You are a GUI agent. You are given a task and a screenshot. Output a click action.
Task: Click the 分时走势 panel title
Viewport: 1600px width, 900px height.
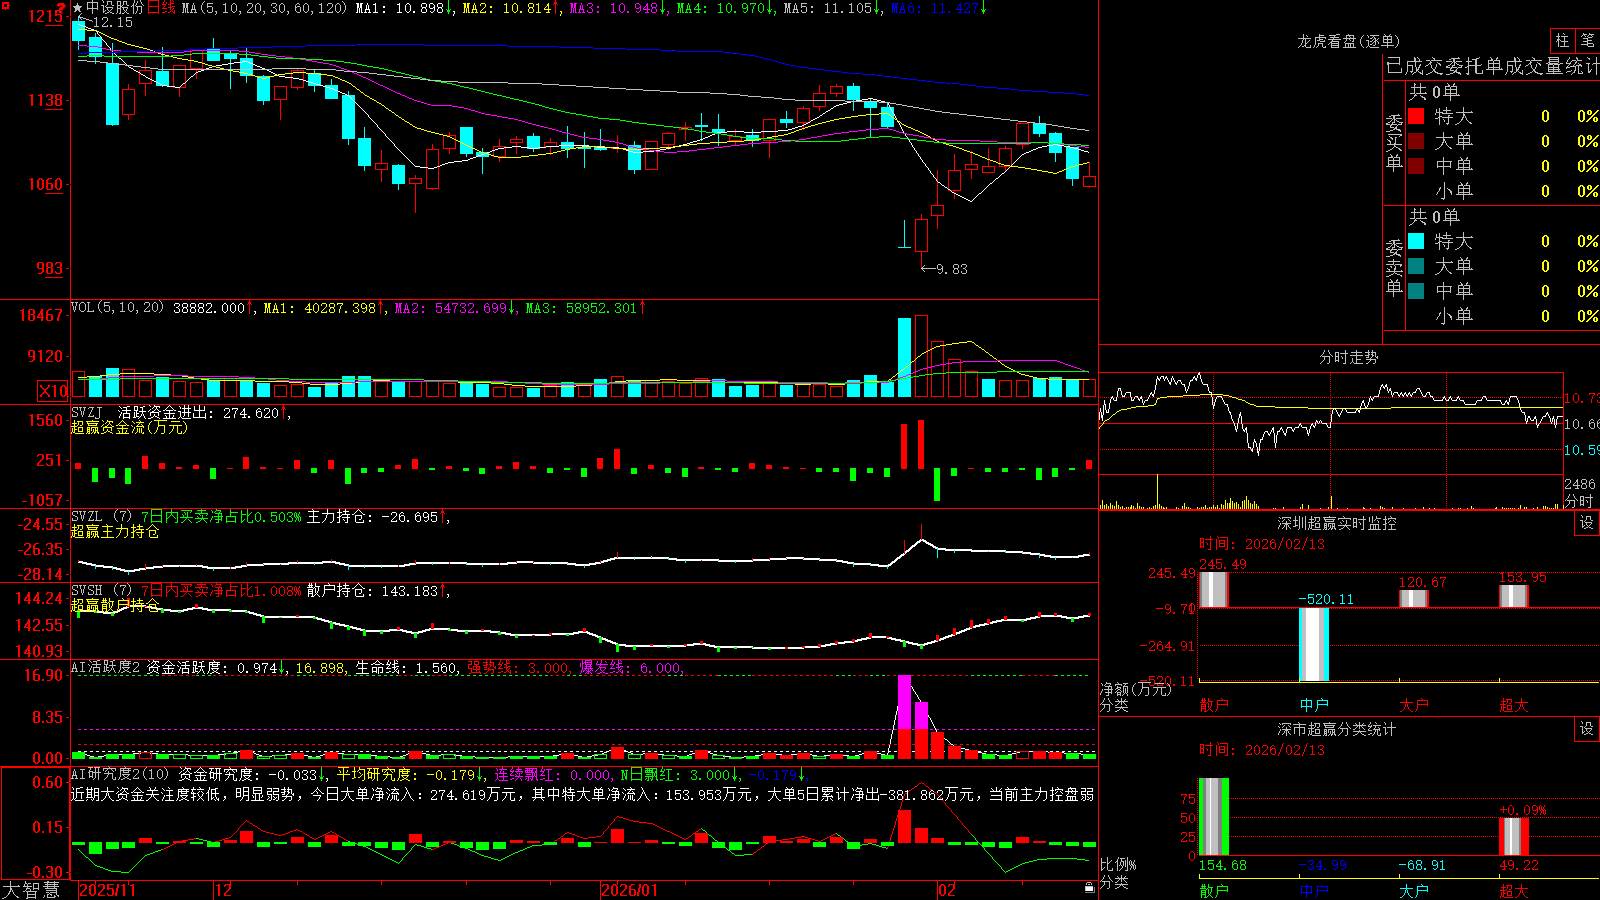tap(1349, 357)
